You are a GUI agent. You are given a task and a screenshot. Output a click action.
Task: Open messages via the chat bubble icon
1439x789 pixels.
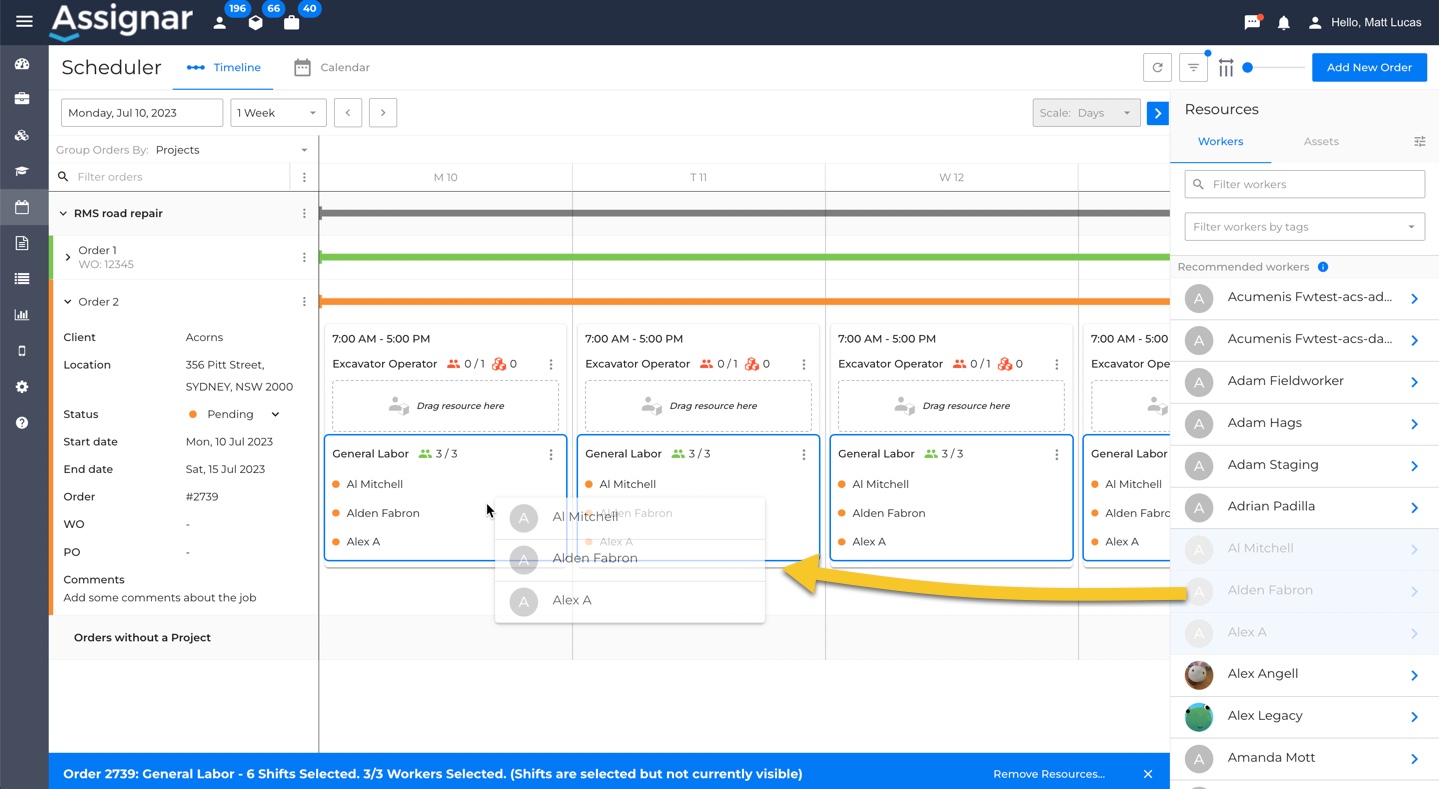1251,21
